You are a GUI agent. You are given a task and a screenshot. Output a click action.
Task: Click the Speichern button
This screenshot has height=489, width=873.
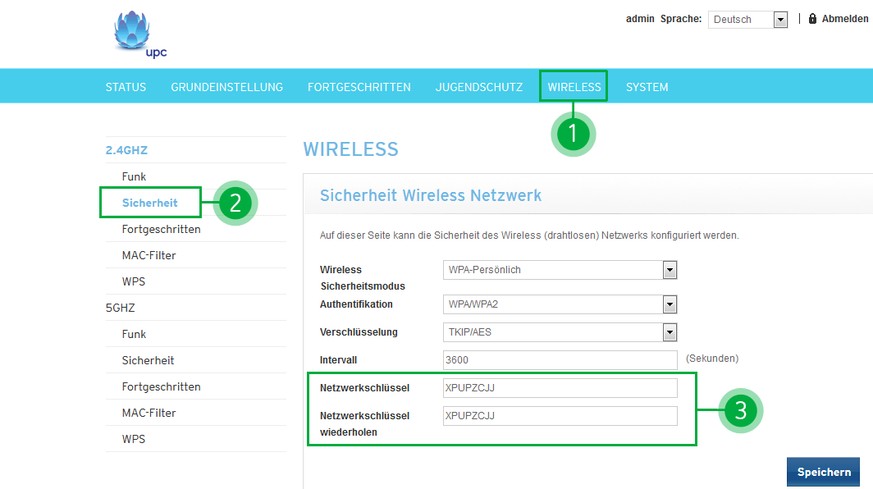(823, 472)
